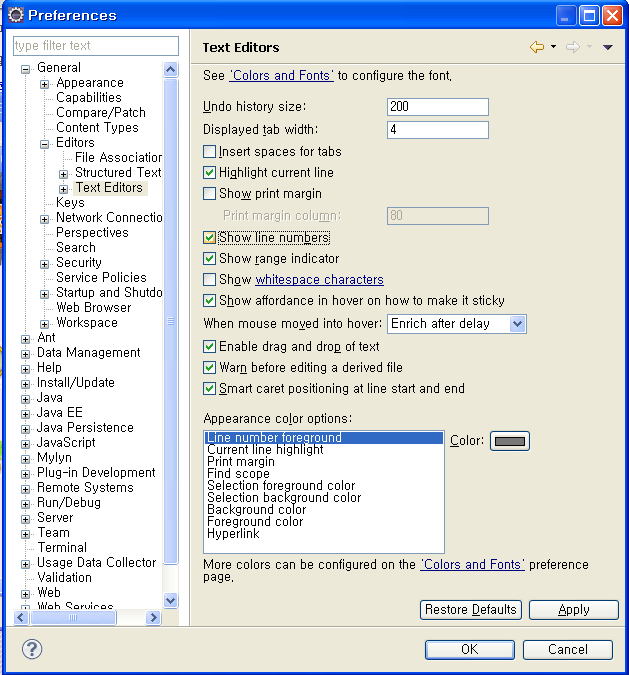Screen dimensions: 629x675
Task: Click the Restore Defaults button
Action: (471, 609)
